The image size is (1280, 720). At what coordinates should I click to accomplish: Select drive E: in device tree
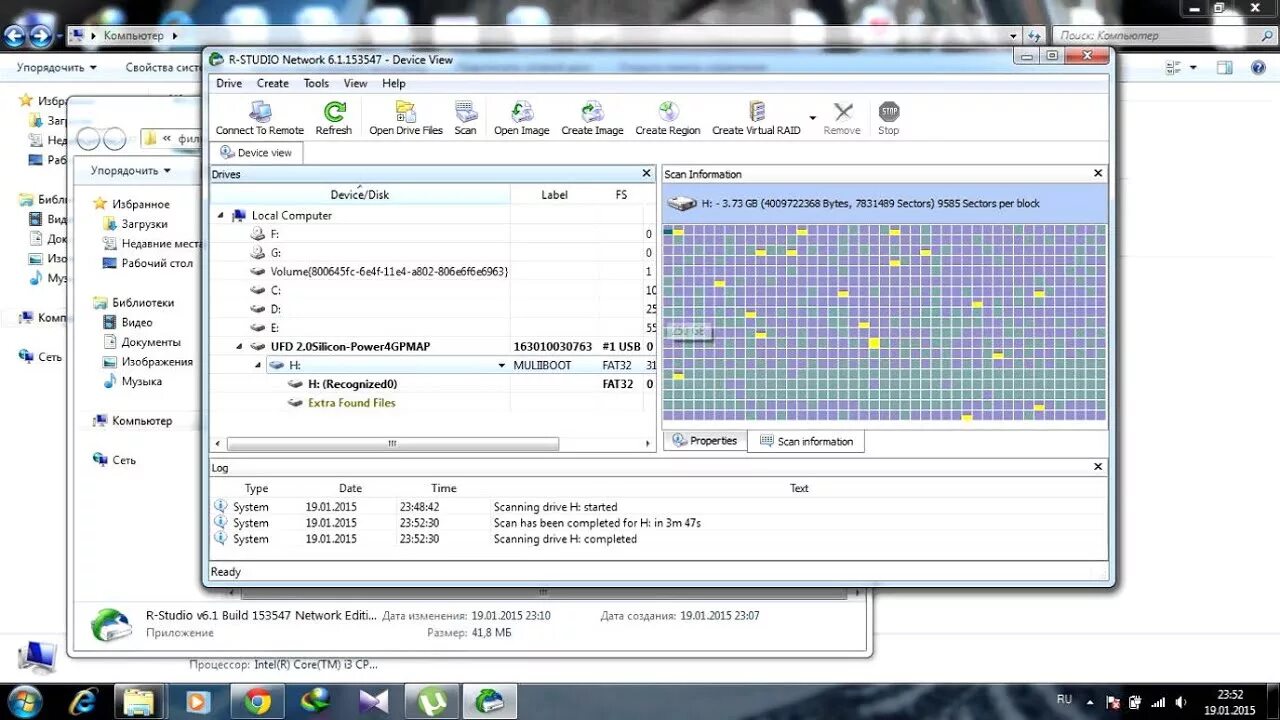[275, 328]
